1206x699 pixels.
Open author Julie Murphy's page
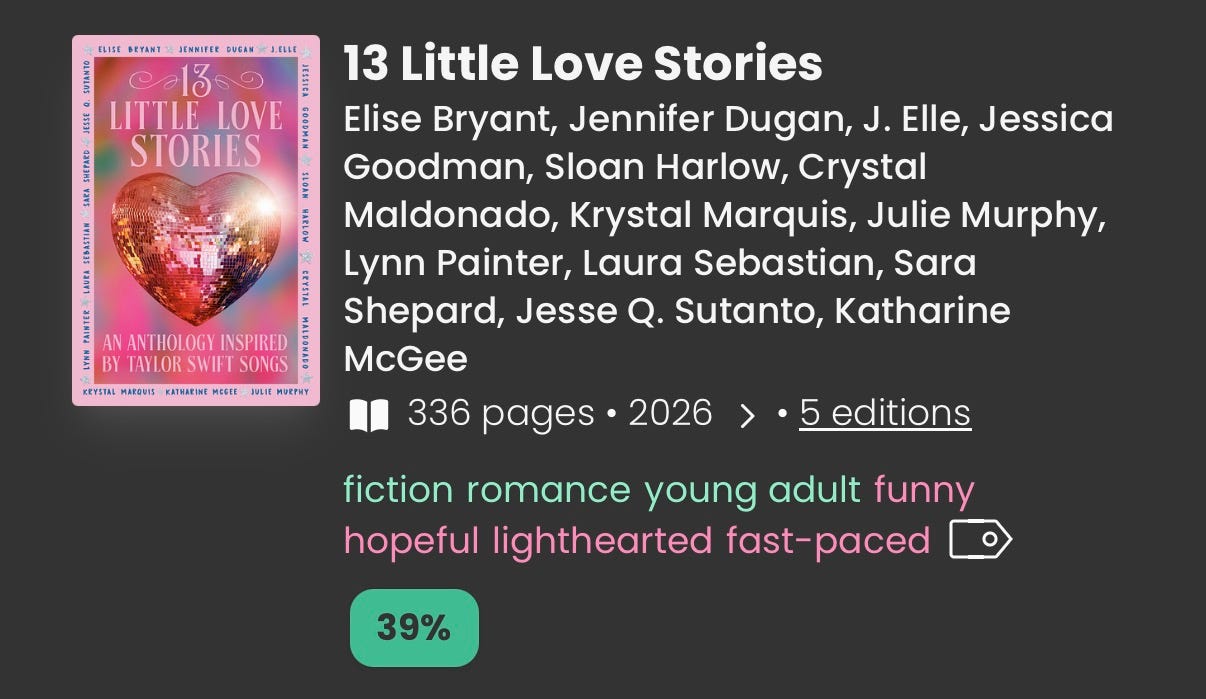click(985, 215)
